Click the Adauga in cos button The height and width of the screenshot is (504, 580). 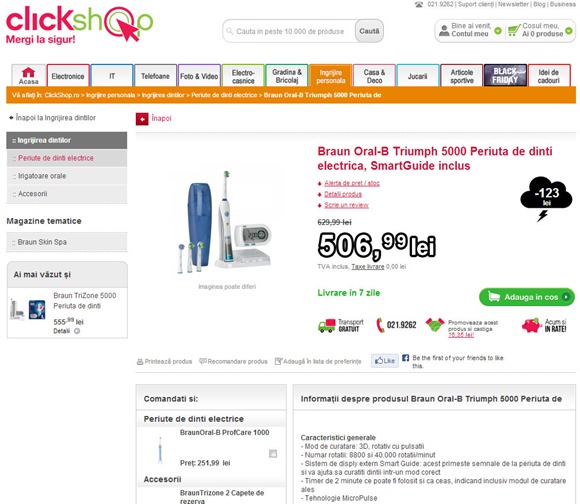click(527, 297)
